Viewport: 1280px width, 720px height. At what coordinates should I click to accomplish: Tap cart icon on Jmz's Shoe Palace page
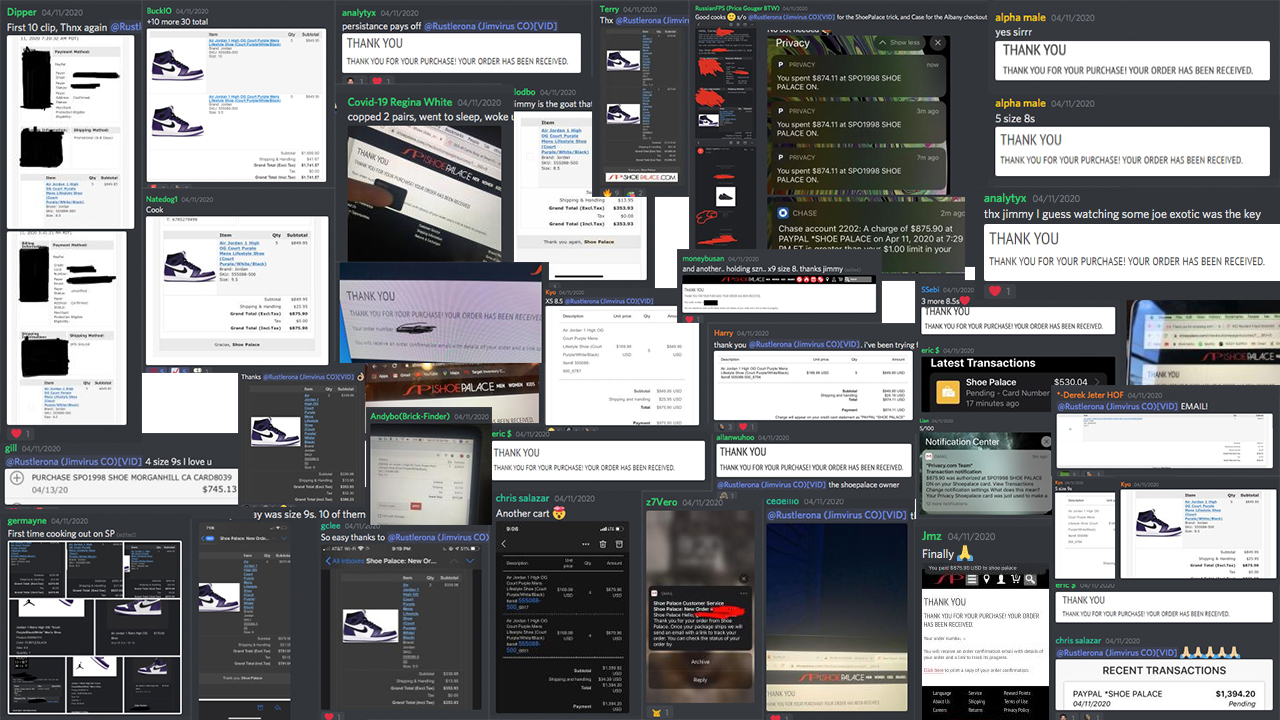pos(1015,579)
